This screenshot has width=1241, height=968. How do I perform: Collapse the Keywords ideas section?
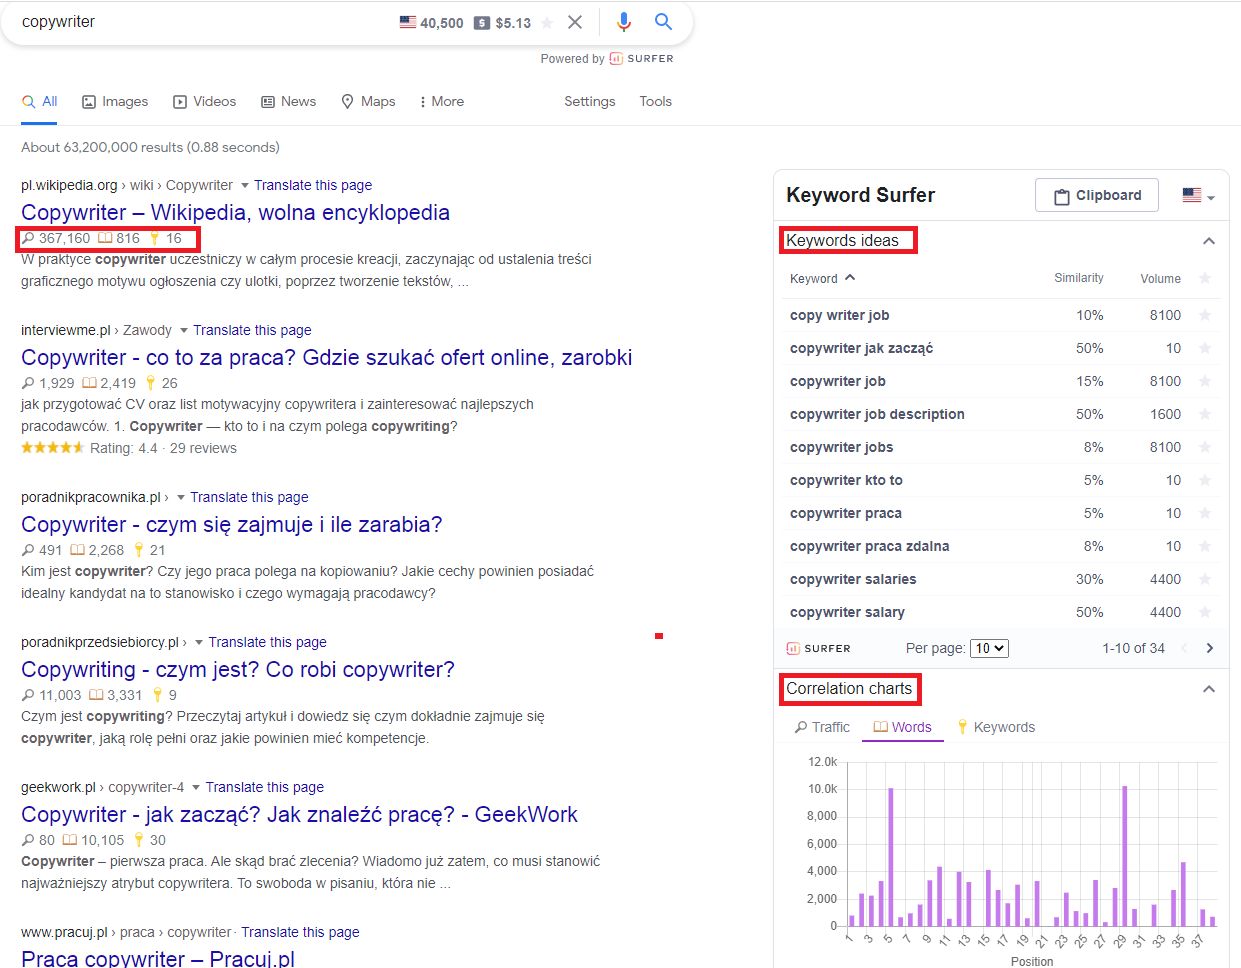click(x=1208, y=241)
